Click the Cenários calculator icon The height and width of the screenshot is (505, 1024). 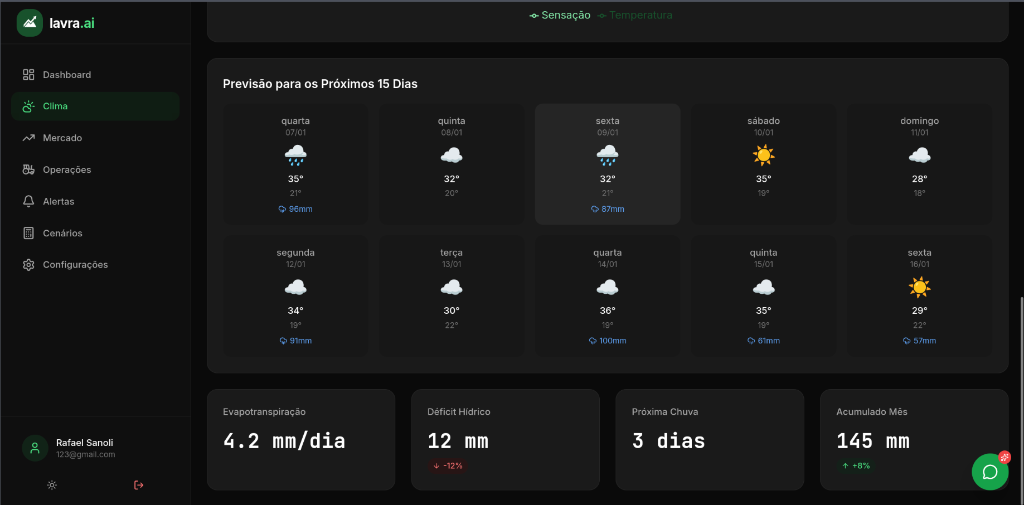pyautogui.click(x=29, y=233)
